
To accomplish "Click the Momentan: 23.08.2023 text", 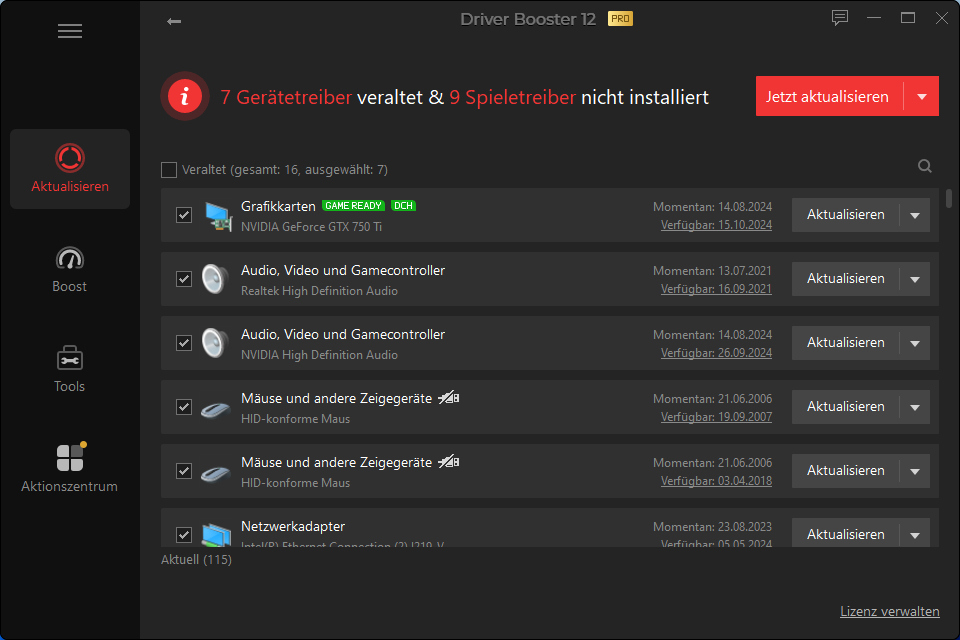I will click(x=712, y=527).
